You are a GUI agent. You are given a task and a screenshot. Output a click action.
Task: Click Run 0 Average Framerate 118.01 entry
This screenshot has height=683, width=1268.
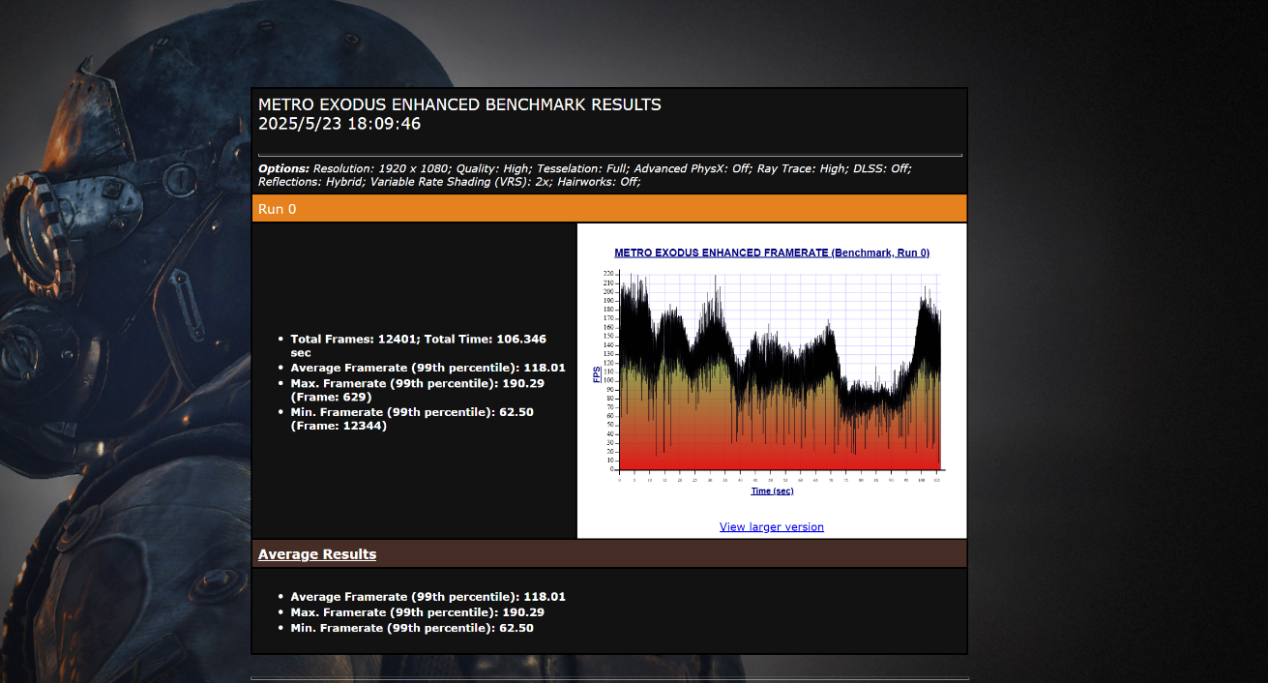[428, 368]
